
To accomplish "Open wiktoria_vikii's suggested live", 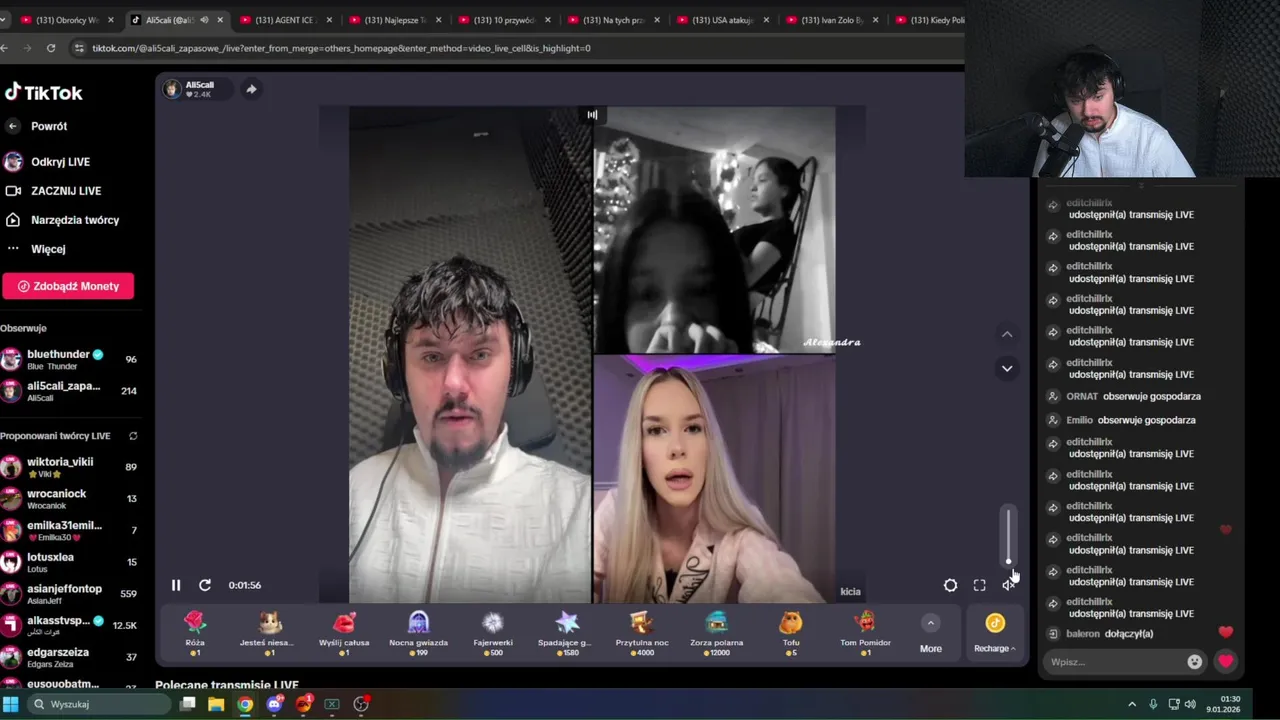I will 68,467.
